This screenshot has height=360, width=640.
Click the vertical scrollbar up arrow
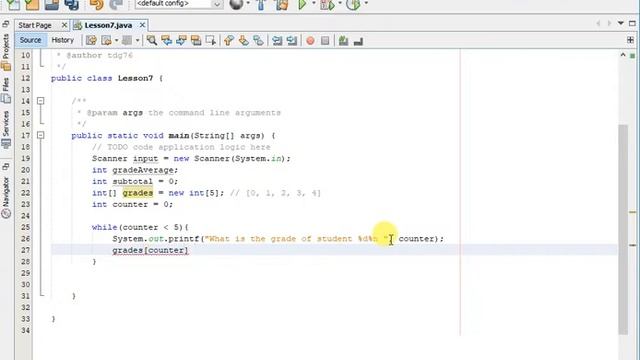[623, 55]
